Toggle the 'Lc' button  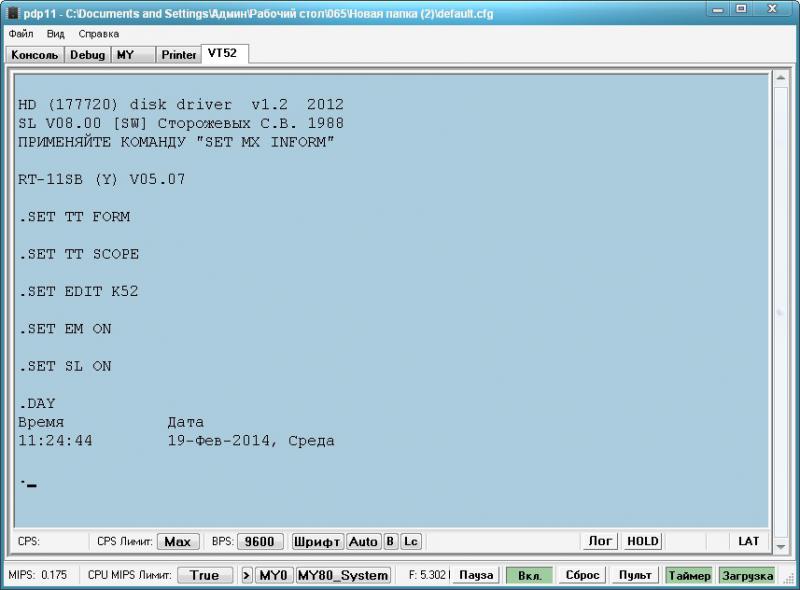pyautogui.click(x=411, y=541)
